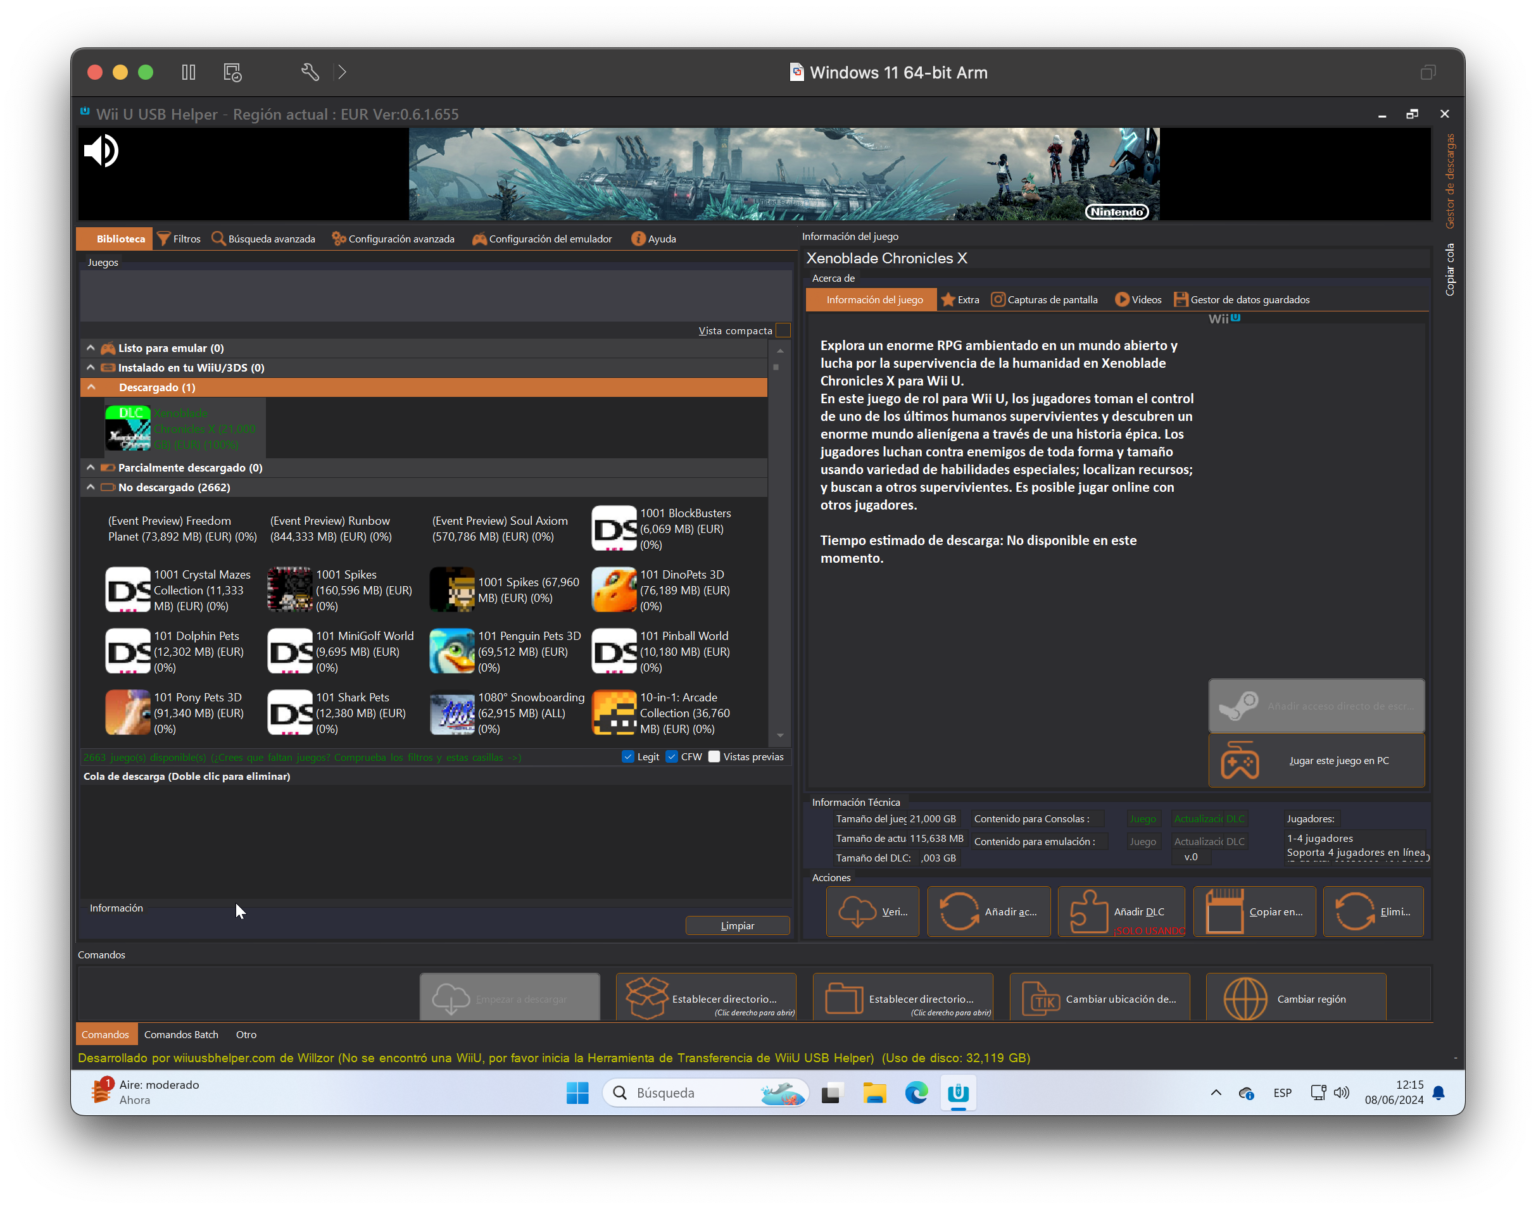Uncheck the CFW checkbox
This screenshot has height=1209, width=1536.
672,757
